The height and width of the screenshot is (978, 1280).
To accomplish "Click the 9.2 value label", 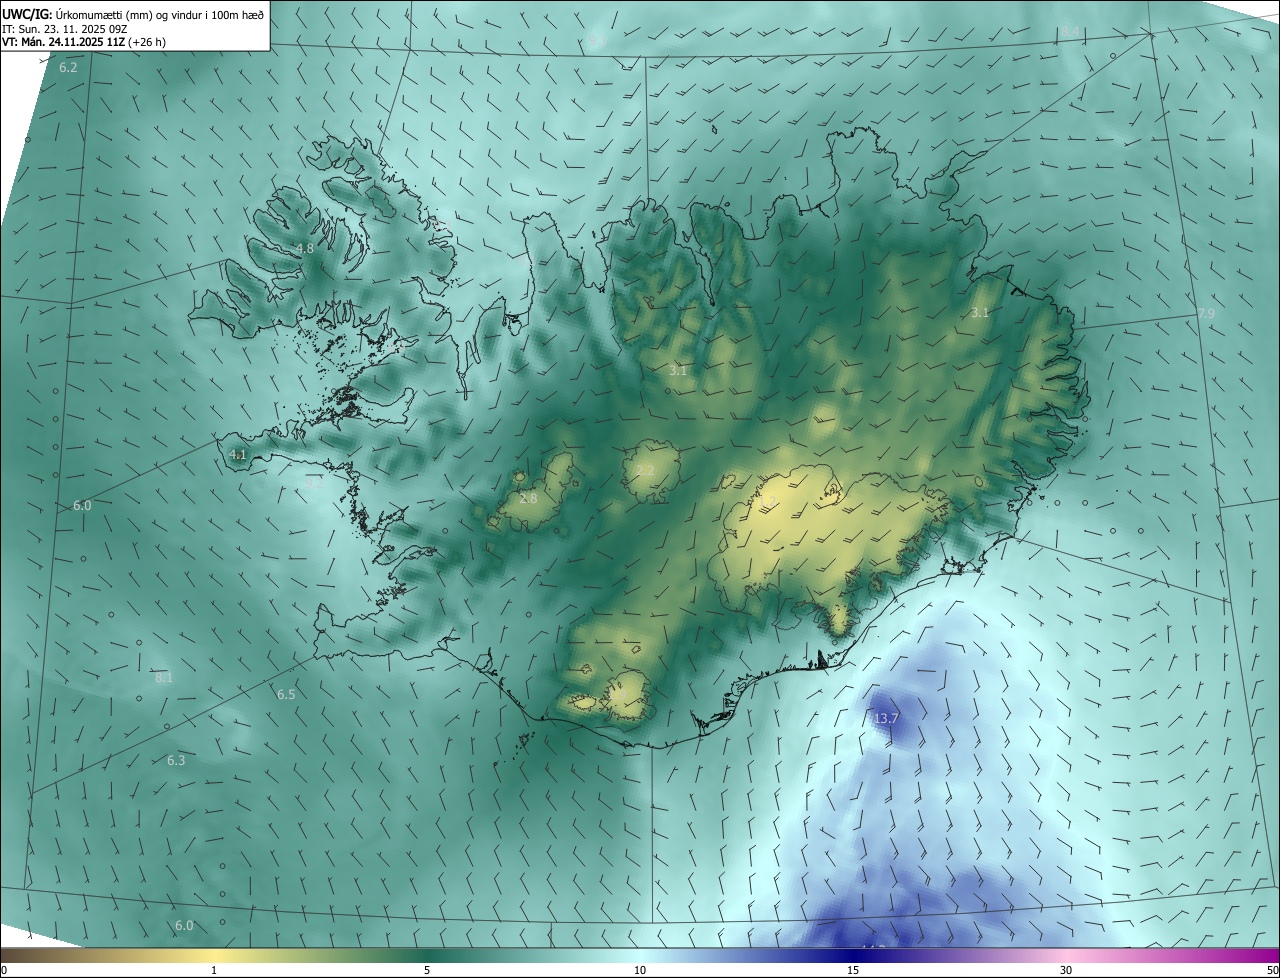I will point(314,483).
